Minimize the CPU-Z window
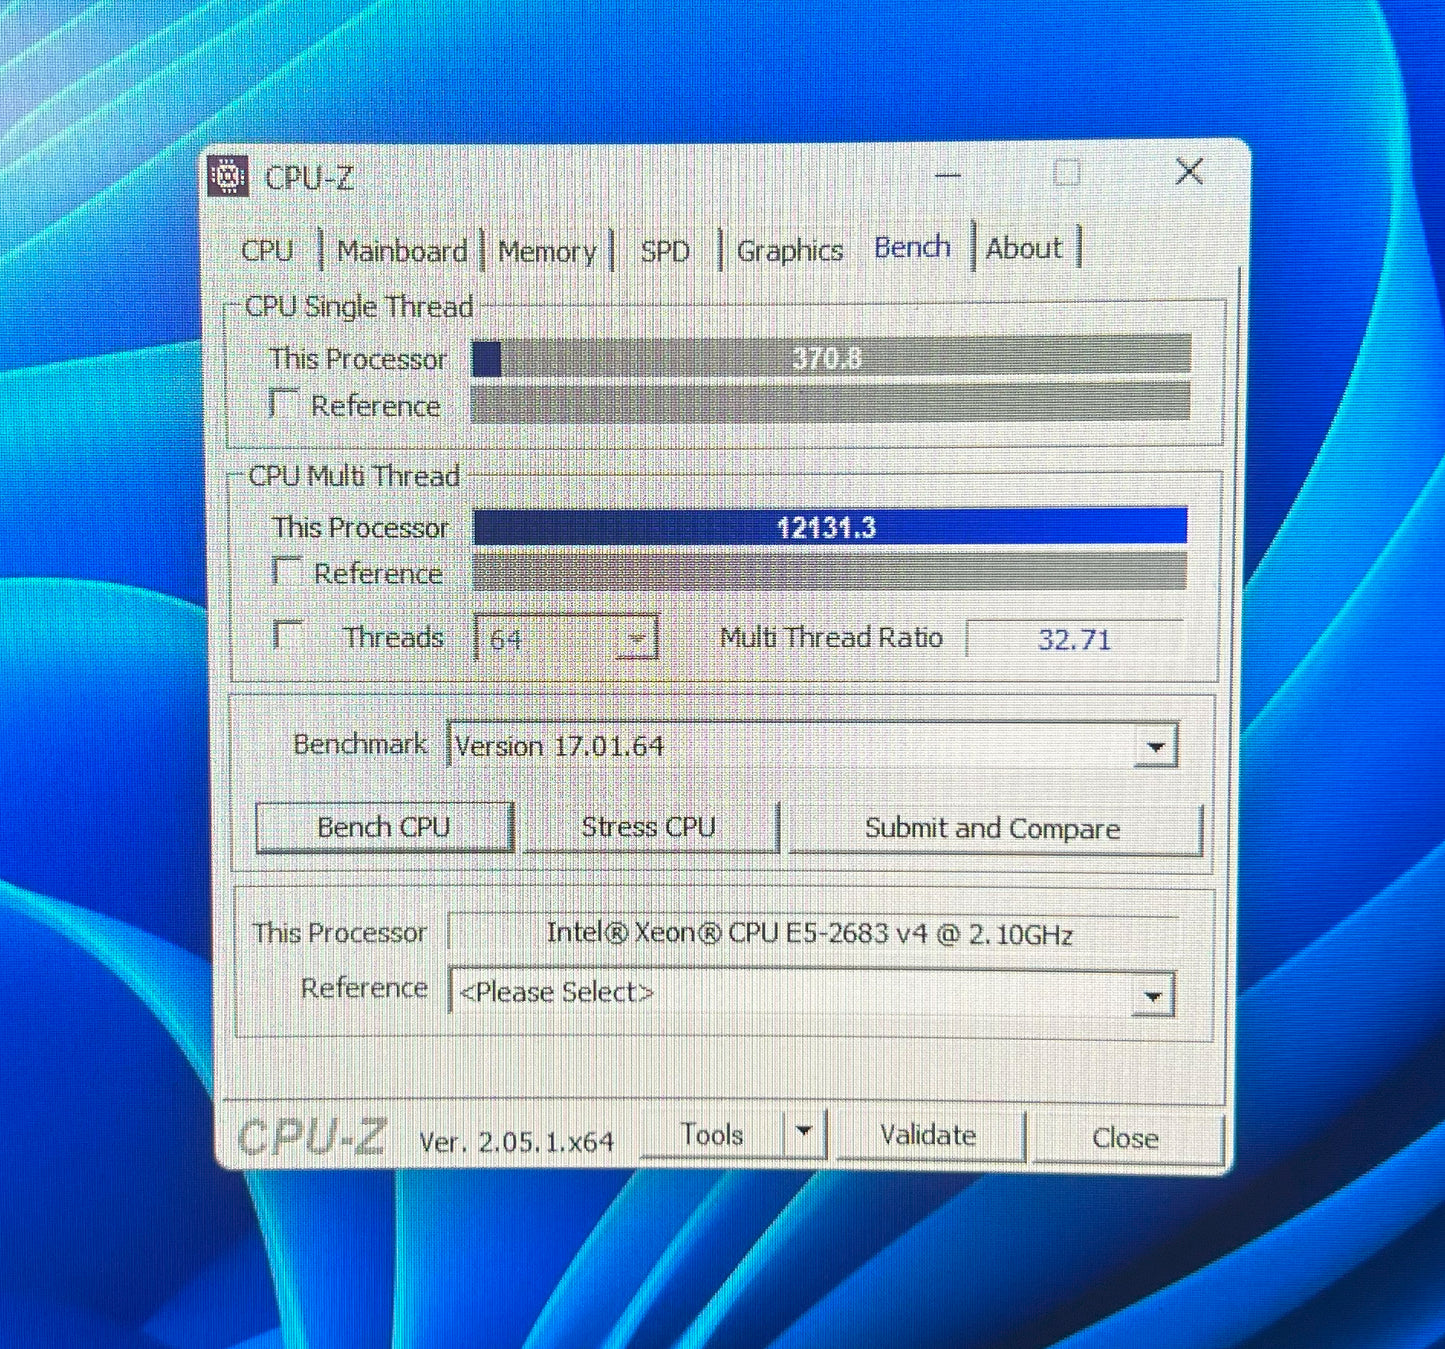The width and height of the screenshot is (1445, 1349). 947,175
